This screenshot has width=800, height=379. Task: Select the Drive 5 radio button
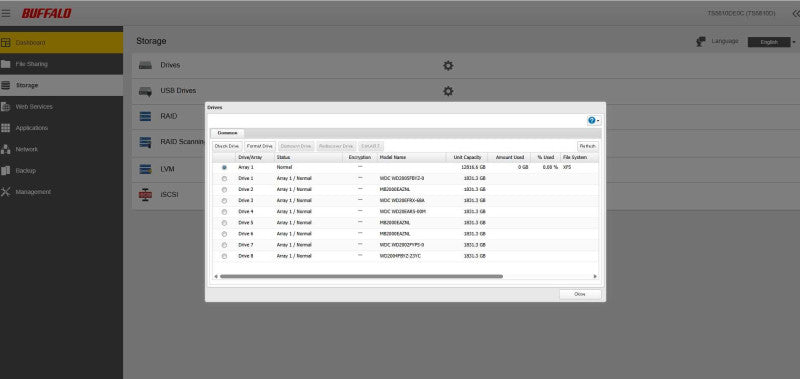224,223
